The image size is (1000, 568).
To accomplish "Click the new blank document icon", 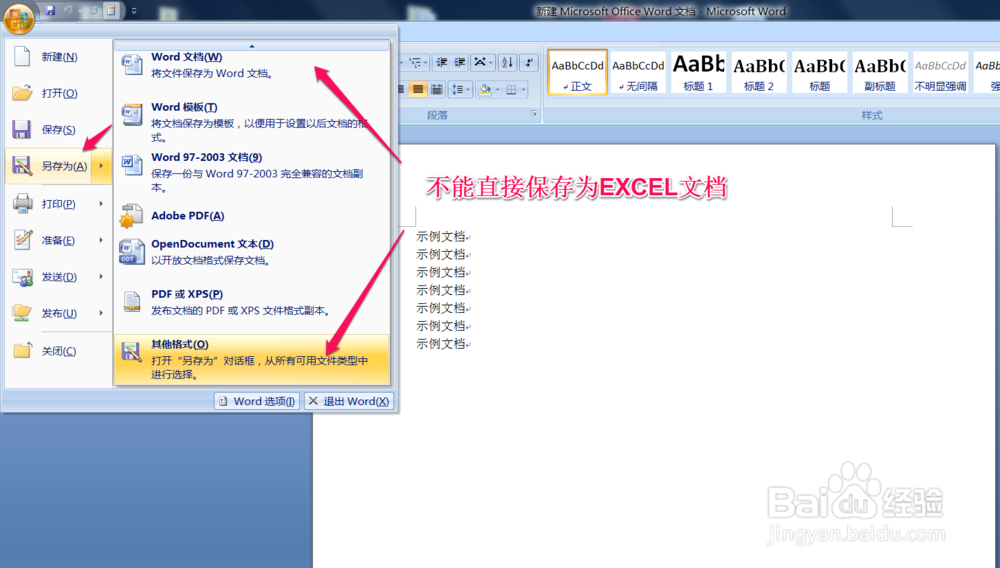I will pos(22,56).
